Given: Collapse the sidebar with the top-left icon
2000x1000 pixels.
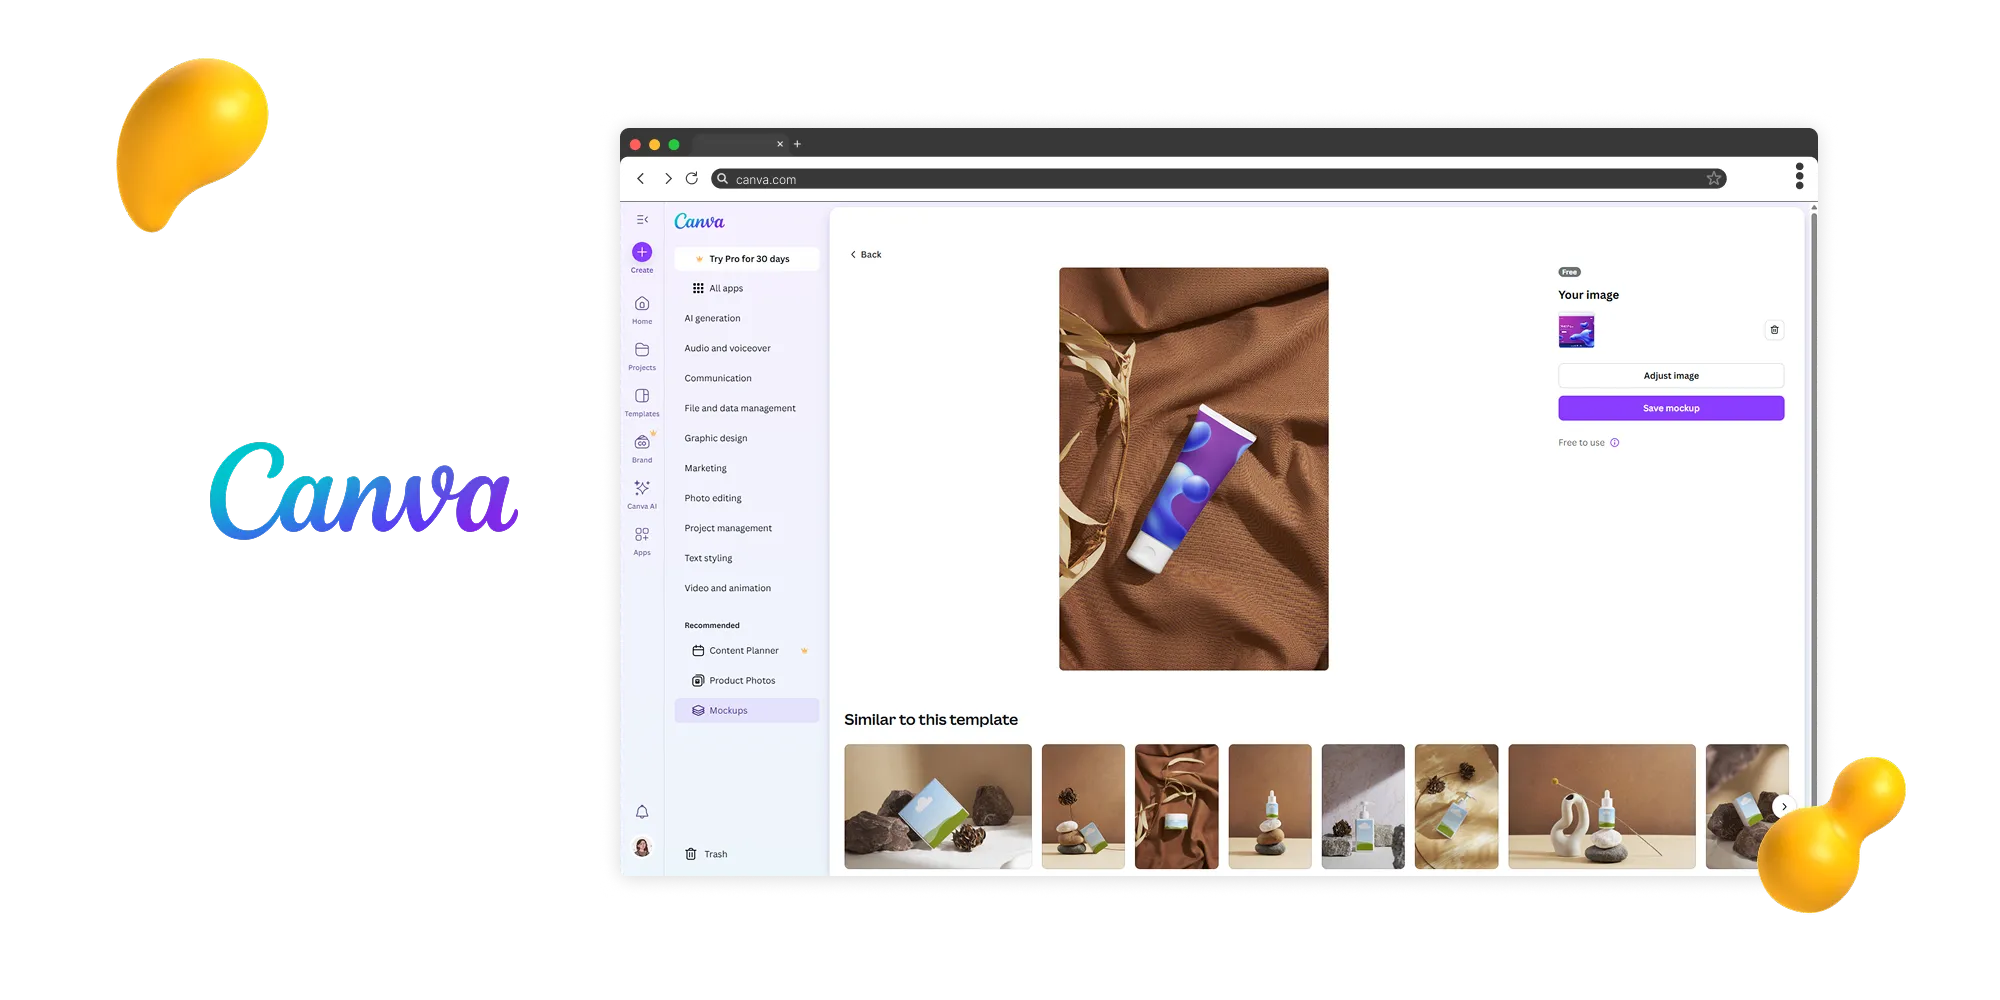Looking at the screenshot, I should [641, 218].
